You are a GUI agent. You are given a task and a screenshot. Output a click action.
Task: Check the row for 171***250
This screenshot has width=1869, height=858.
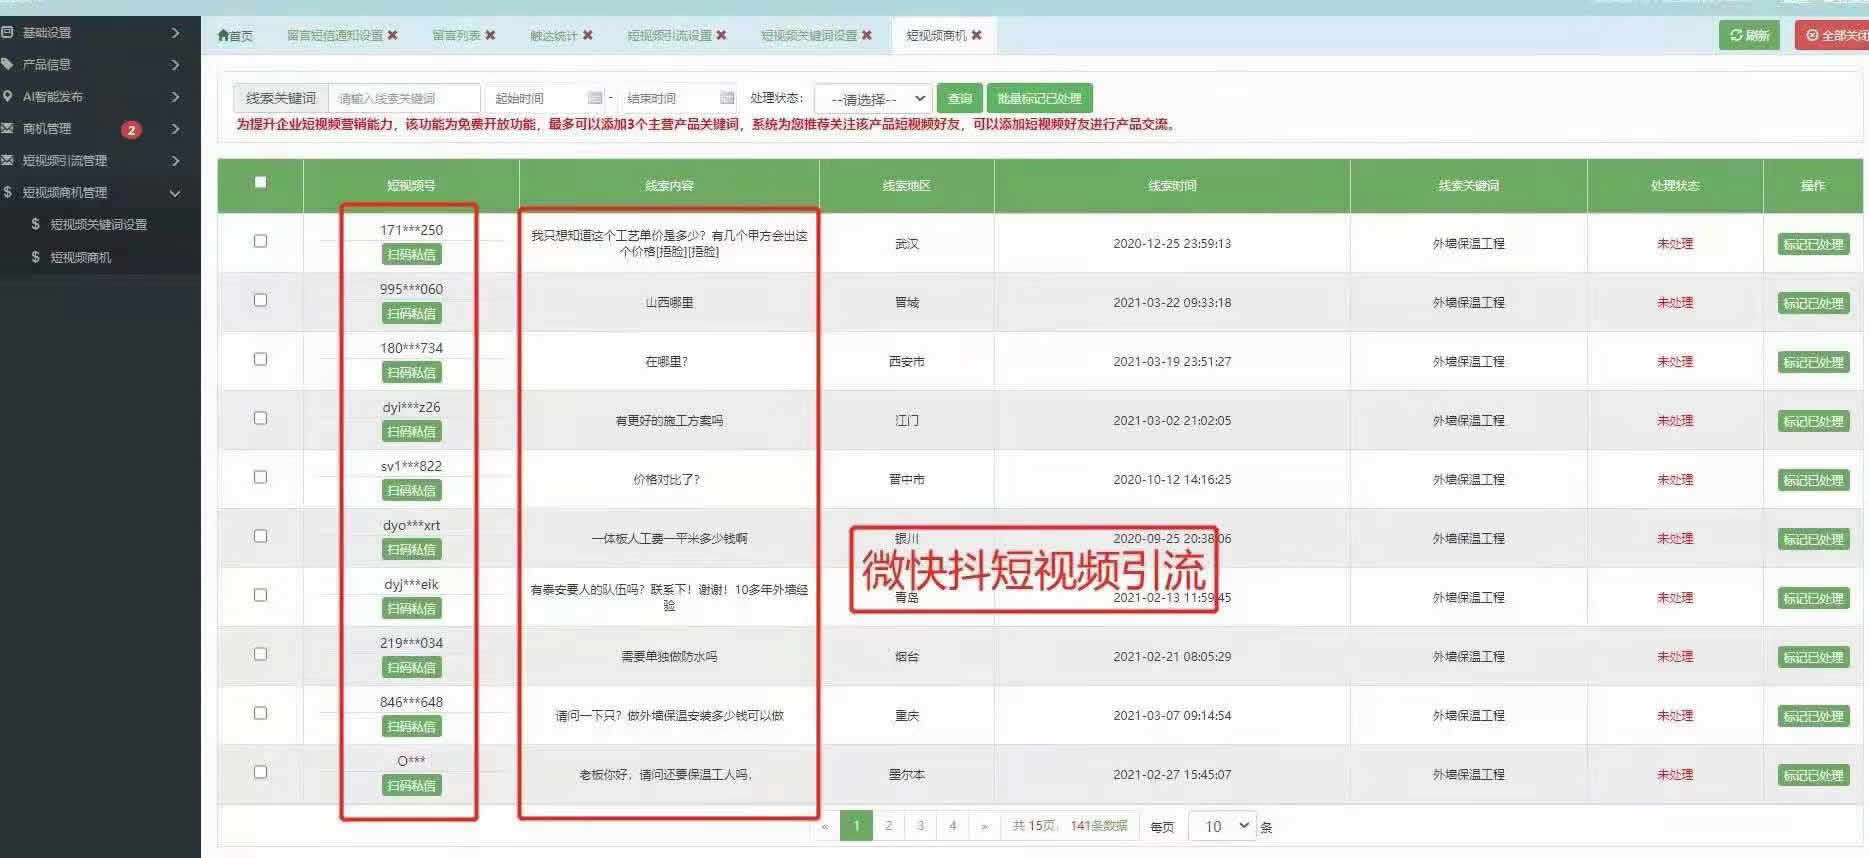click(261, 241)
